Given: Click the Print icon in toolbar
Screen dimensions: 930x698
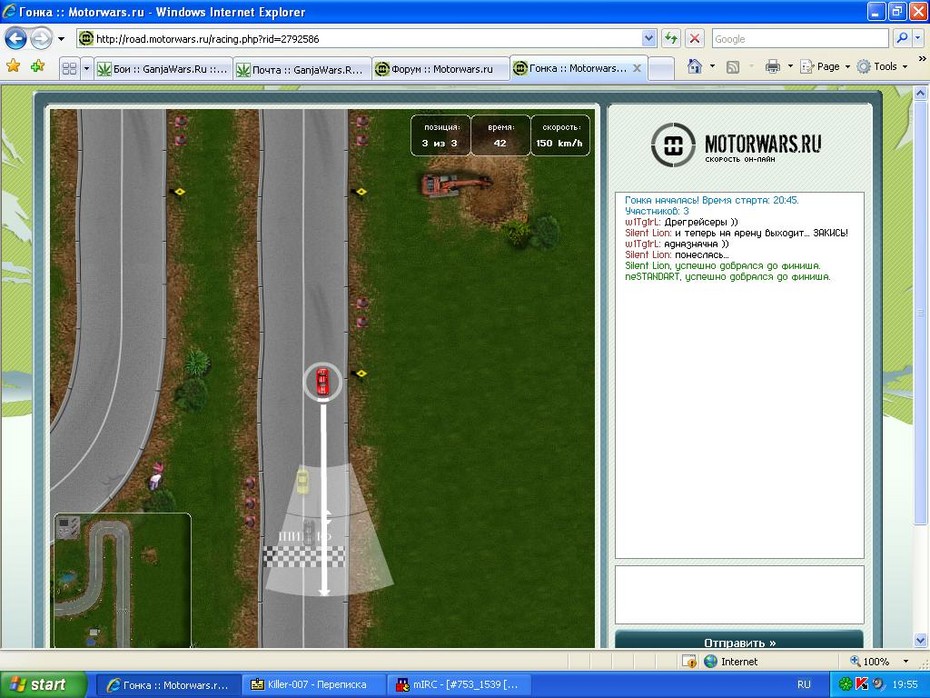Looking at the screenshot, I should coord(772,67).
